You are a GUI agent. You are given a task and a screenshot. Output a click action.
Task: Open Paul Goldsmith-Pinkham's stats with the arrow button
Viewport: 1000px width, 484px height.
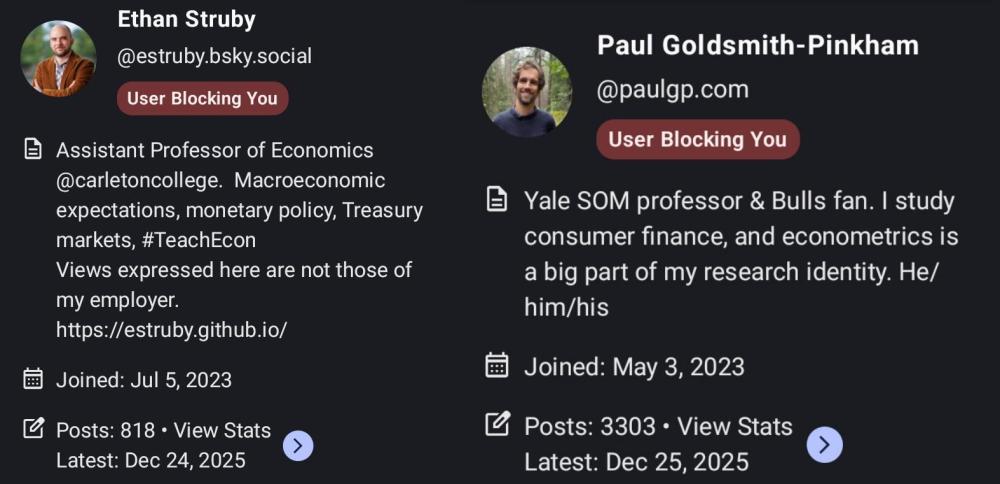(x=824, y=445)
